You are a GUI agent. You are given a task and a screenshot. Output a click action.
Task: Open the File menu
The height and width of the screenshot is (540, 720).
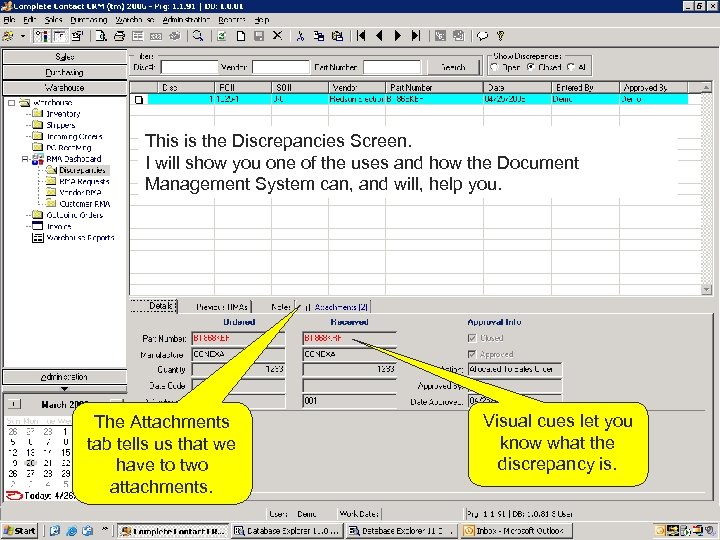(9, 20)
